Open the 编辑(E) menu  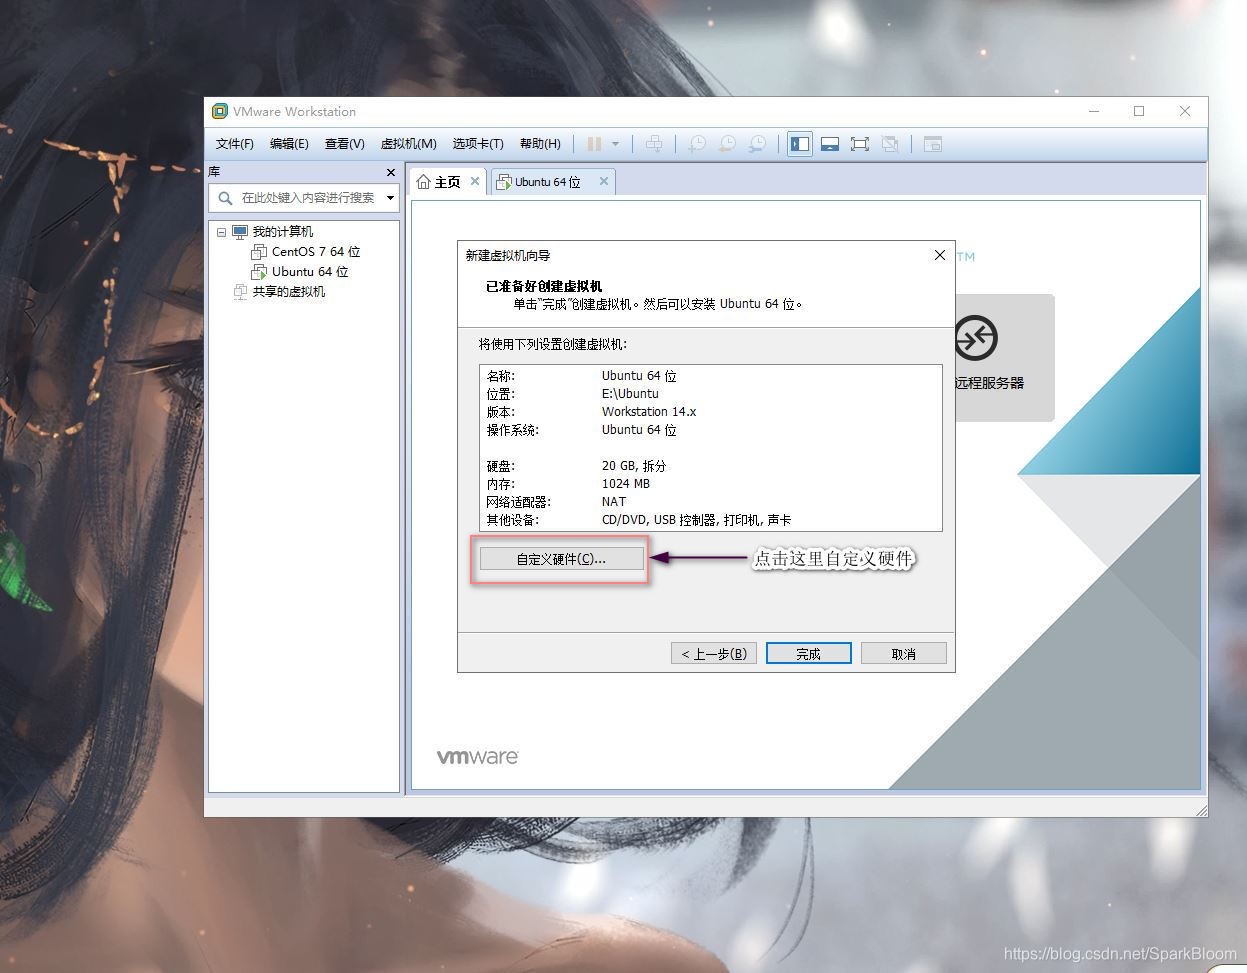(289, 144)
